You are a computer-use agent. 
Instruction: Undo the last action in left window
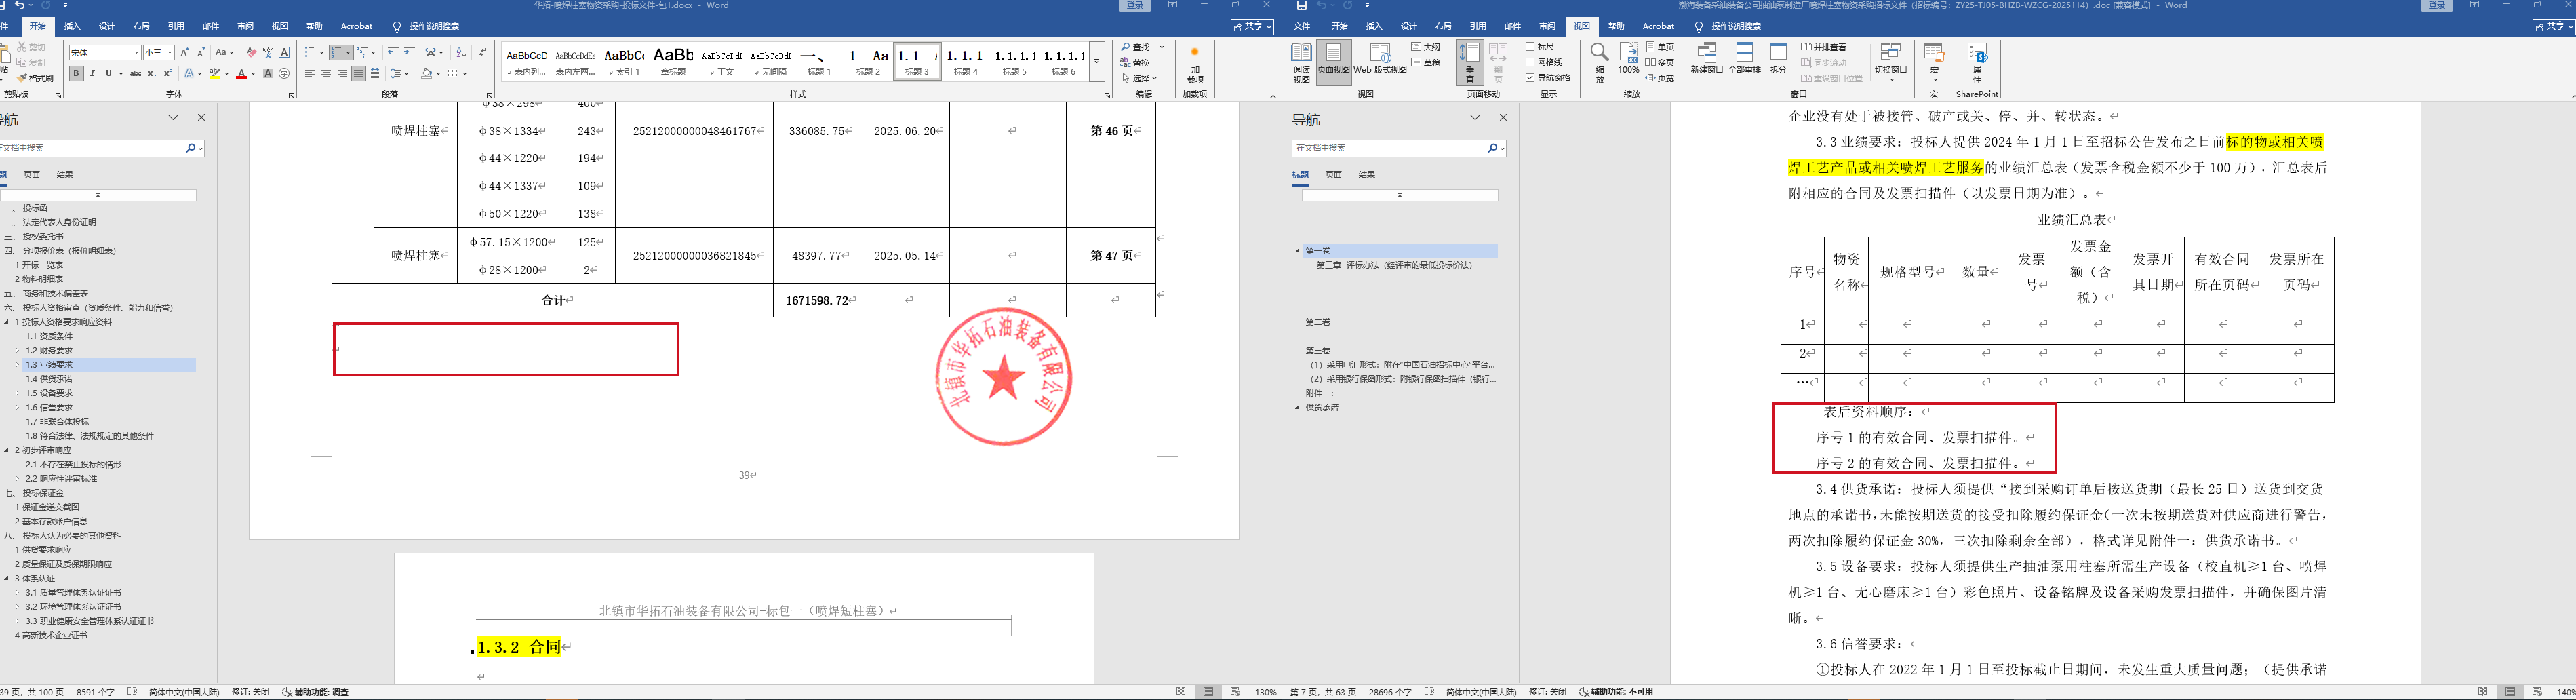pos(19,6)
